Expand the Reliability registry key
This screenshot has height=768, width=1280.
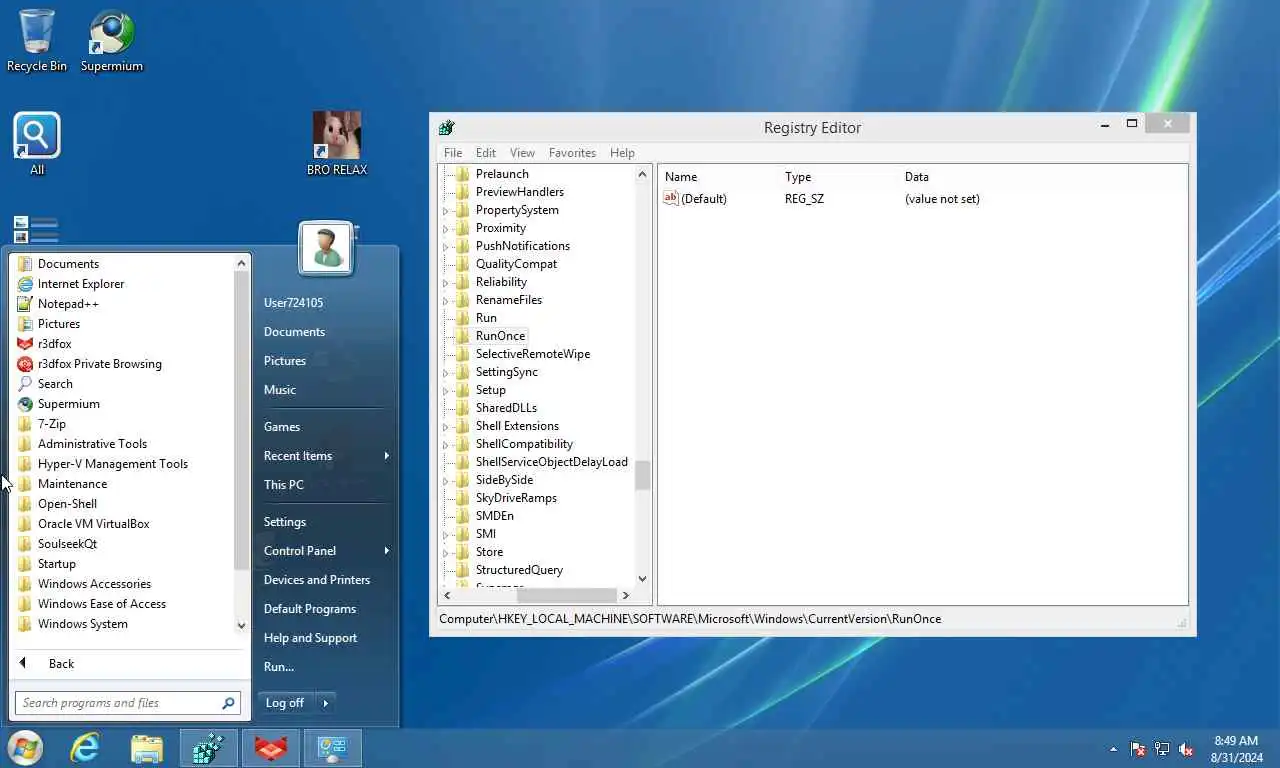point(446,283)
